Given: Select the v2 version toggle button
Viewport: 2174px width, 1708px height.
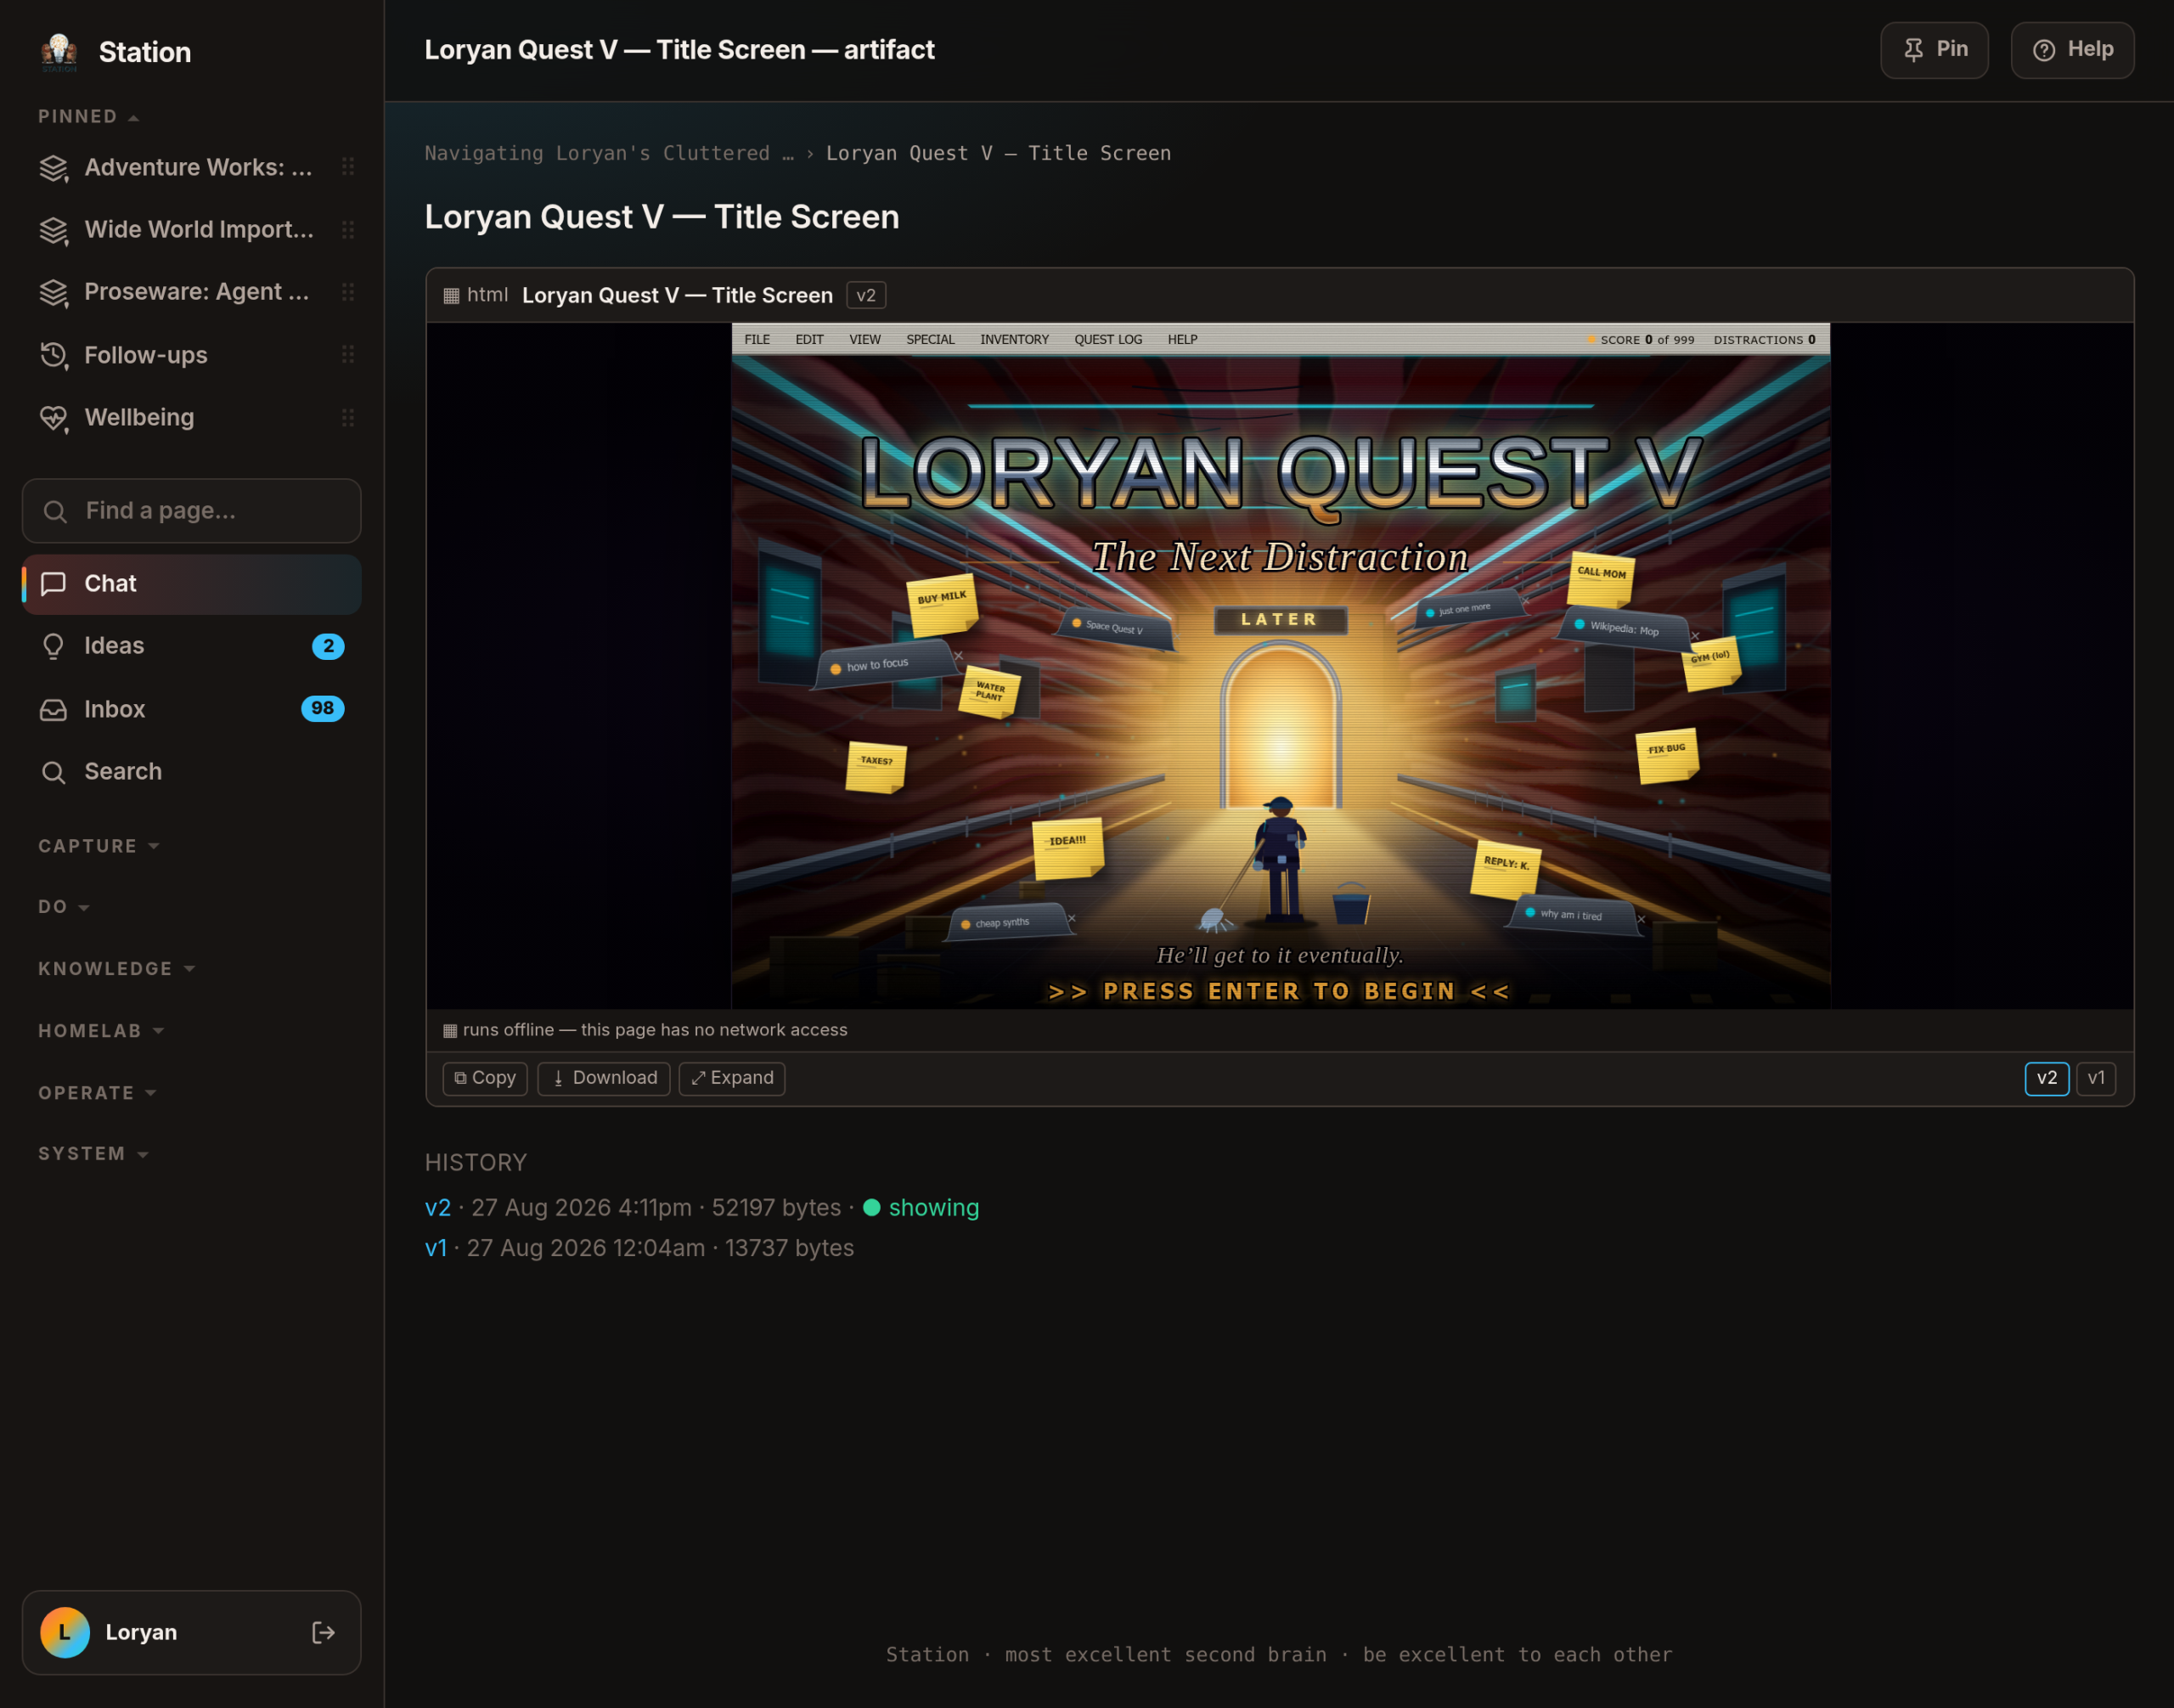Looking at the screenshot, I should click(2047, 1078).
